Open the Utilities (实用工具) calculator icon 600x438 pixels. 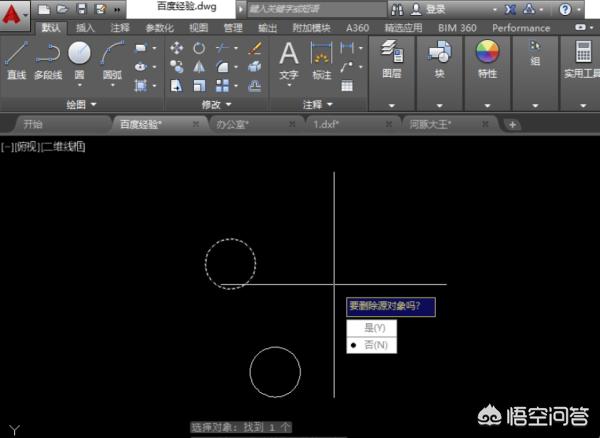pos(578,55)
